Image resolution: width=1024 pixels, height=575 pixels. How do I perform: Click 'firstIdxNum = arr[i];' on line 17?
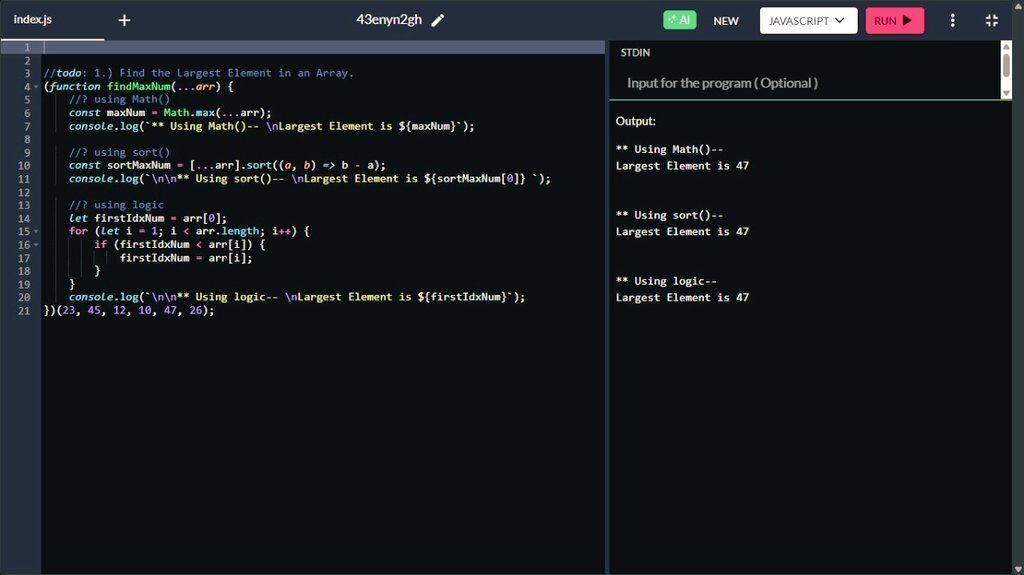pos(185,257)
